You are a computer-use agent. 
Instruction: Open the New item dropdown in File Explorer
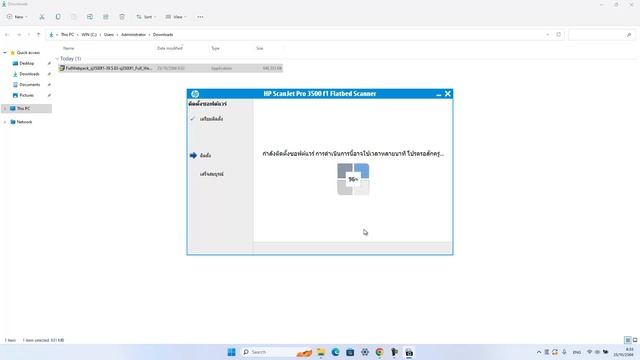[17, 17]
